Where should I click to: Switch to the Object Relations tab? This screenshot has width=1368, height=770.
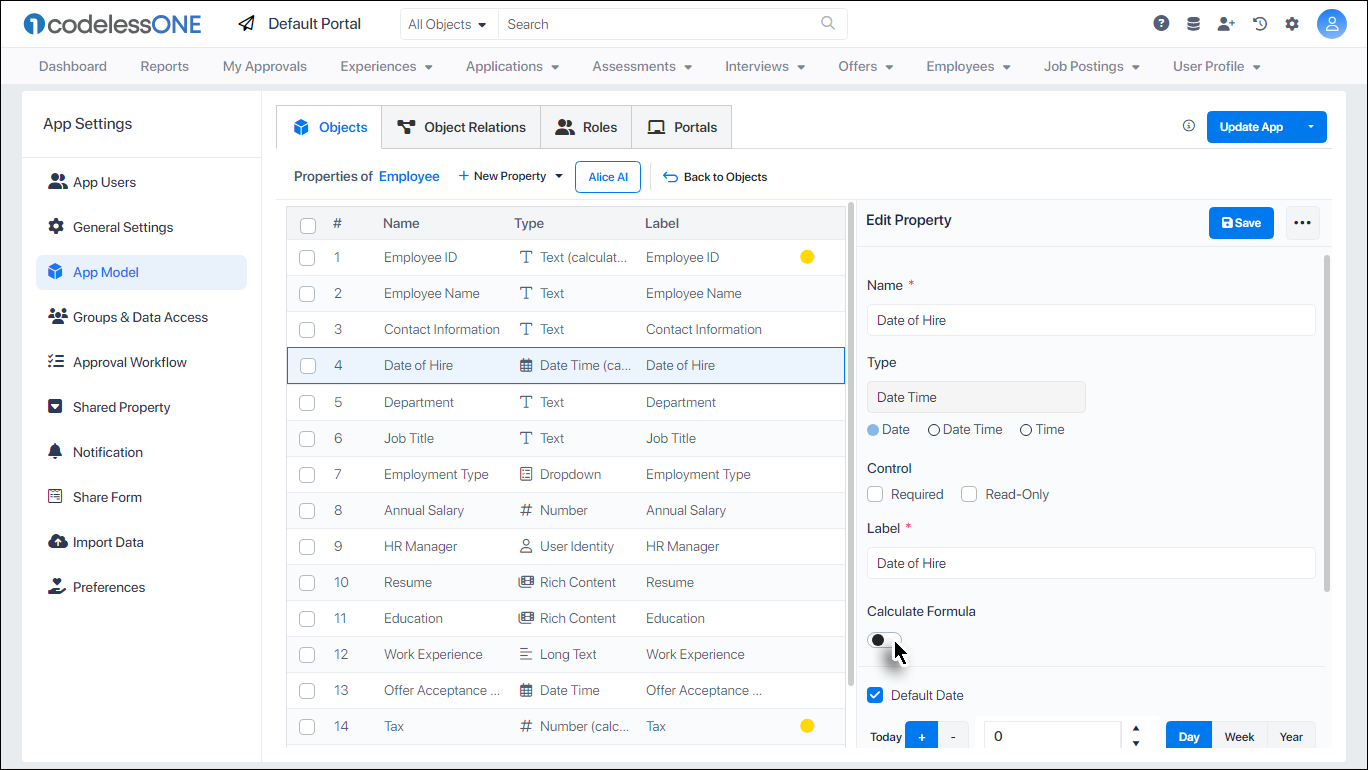[461, 127]
